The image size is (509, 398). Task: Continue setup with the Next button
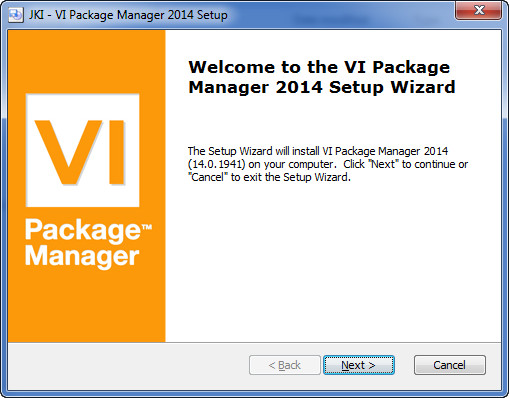pyautogui.click(x=359, y=365)
